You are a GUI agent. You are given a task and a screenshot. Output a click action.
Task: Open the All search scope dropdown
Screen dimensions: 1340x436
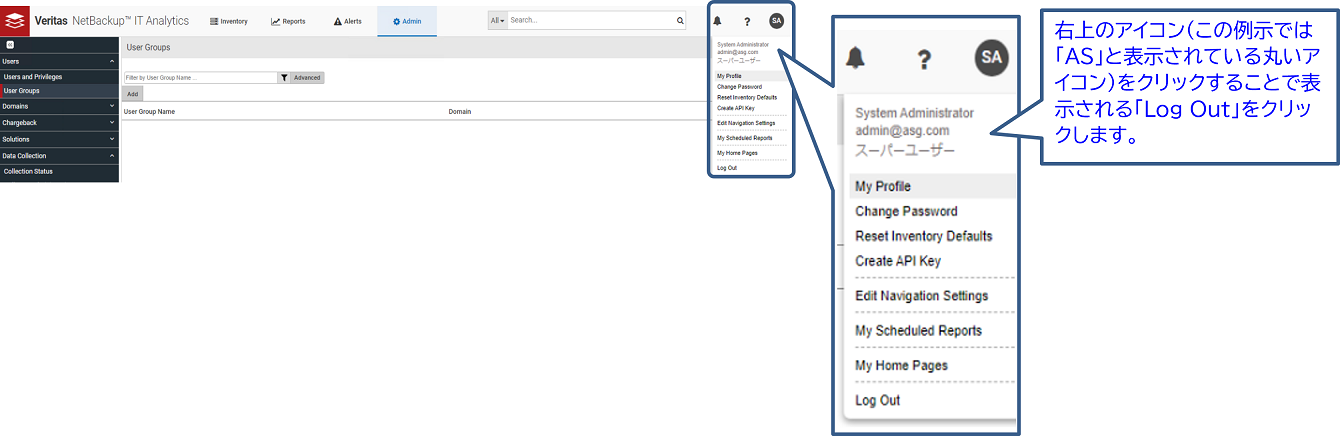pos(497,20)
